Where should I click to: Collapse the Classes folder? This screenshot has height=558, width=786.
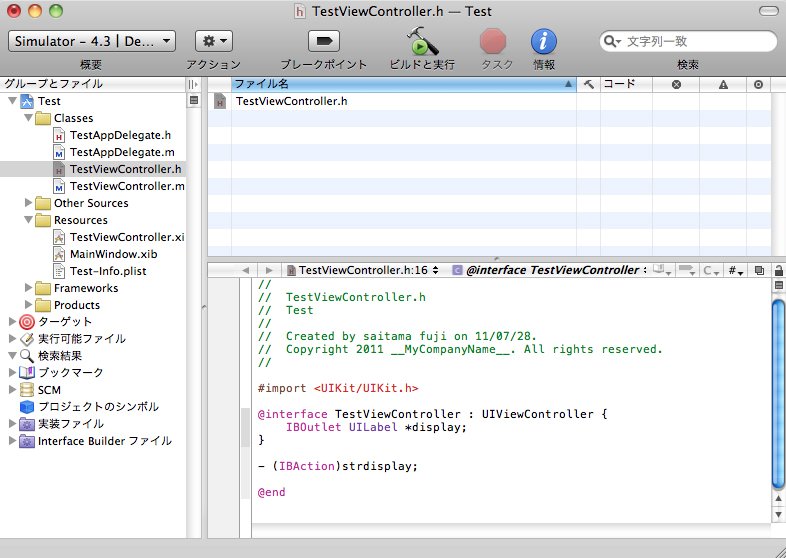tap(29, 118)
